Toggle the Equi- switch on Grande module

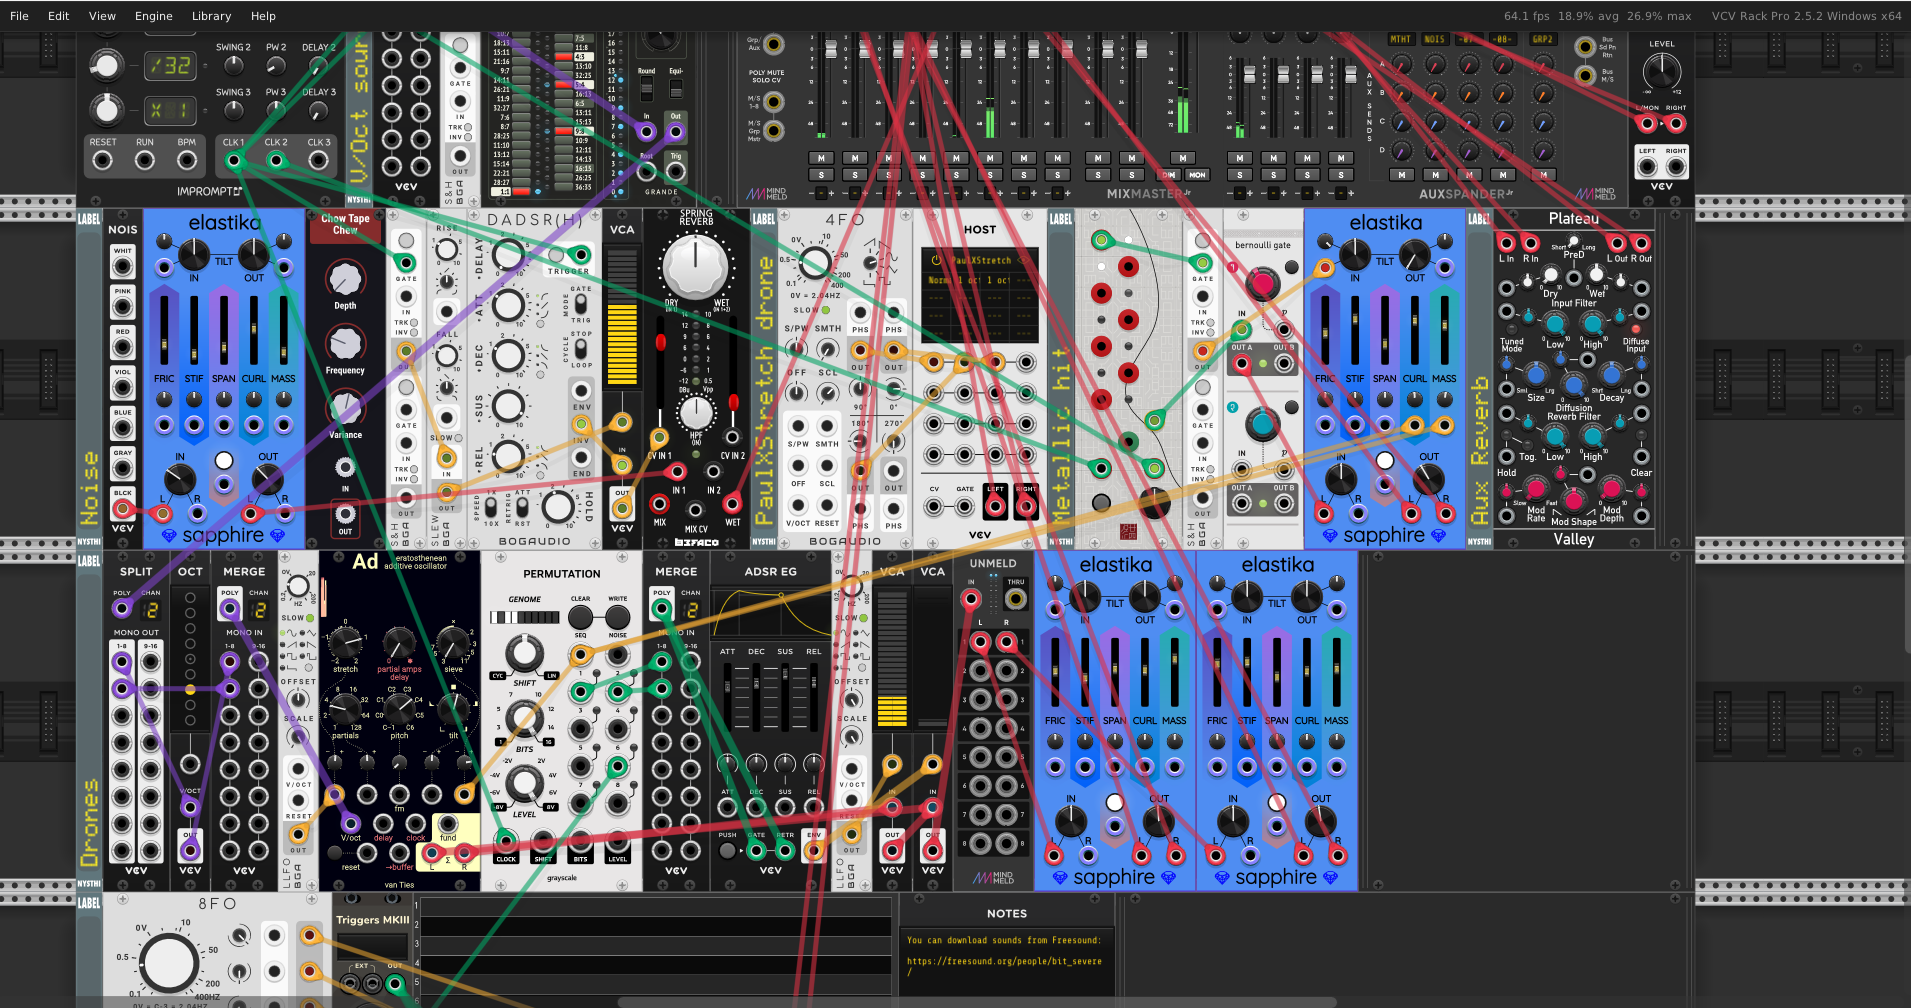coord(676,89)
